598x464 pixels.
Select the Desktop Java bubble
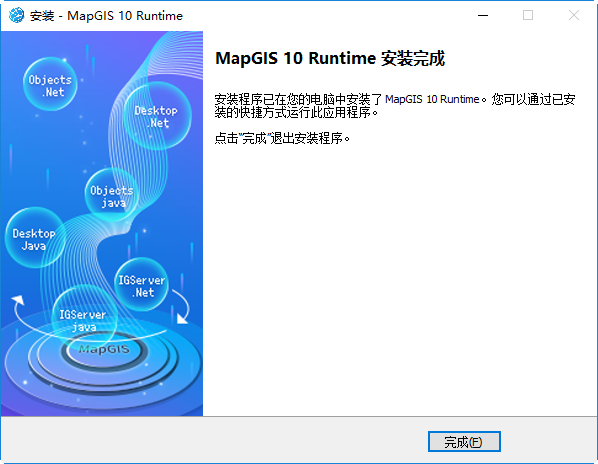[35, 238]
